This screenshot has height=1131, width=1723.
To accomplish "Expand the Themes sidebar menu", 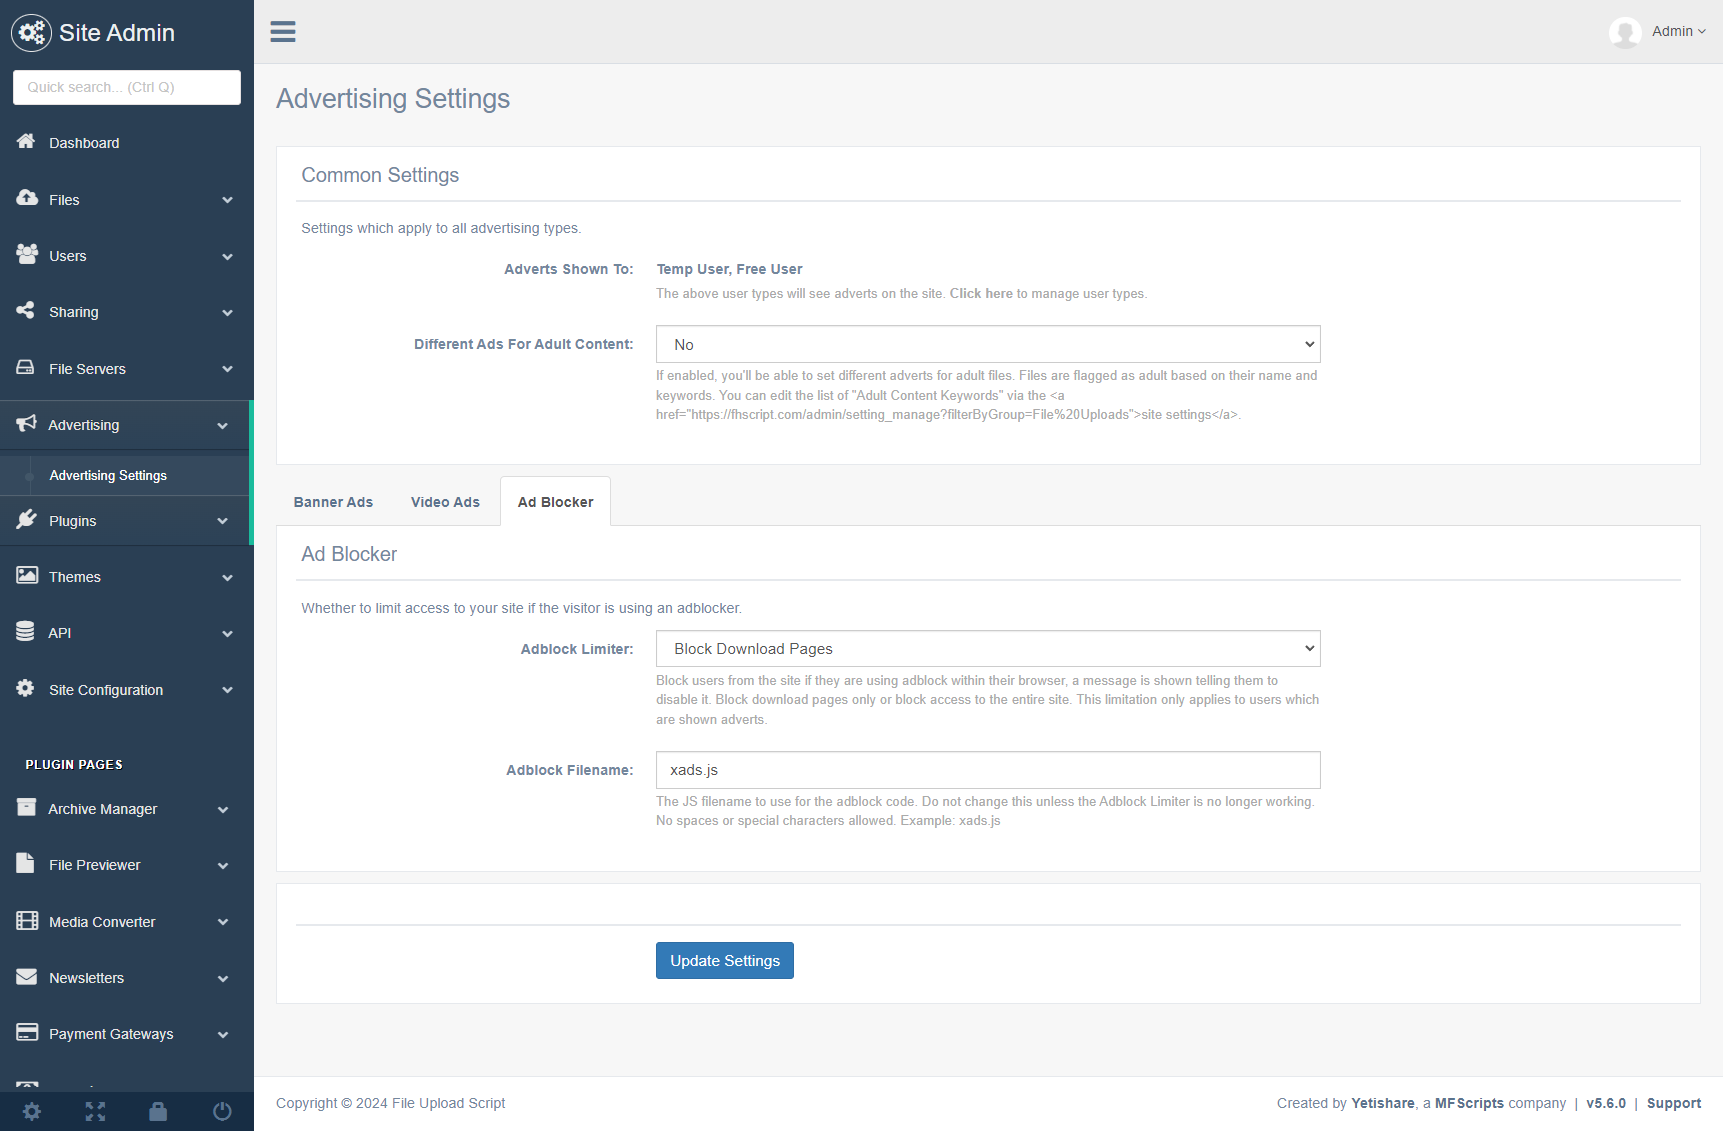I will 126,577.
